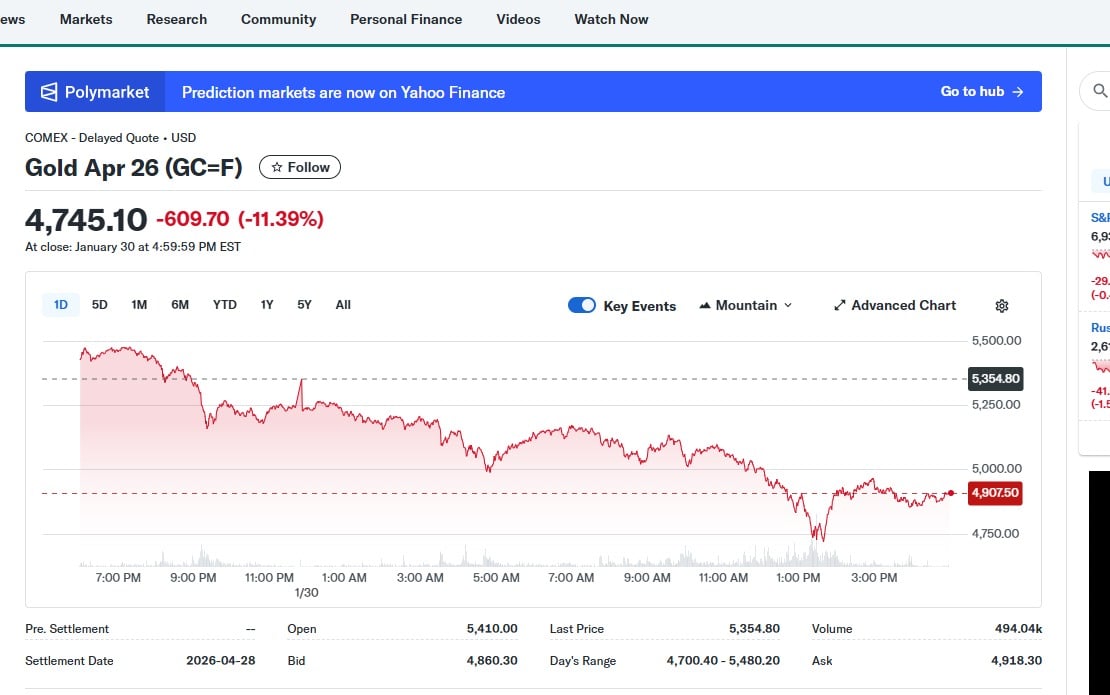Click the search magnifier icon
This screenshot has height=695, width=1110.
[x=1100, y=91]
